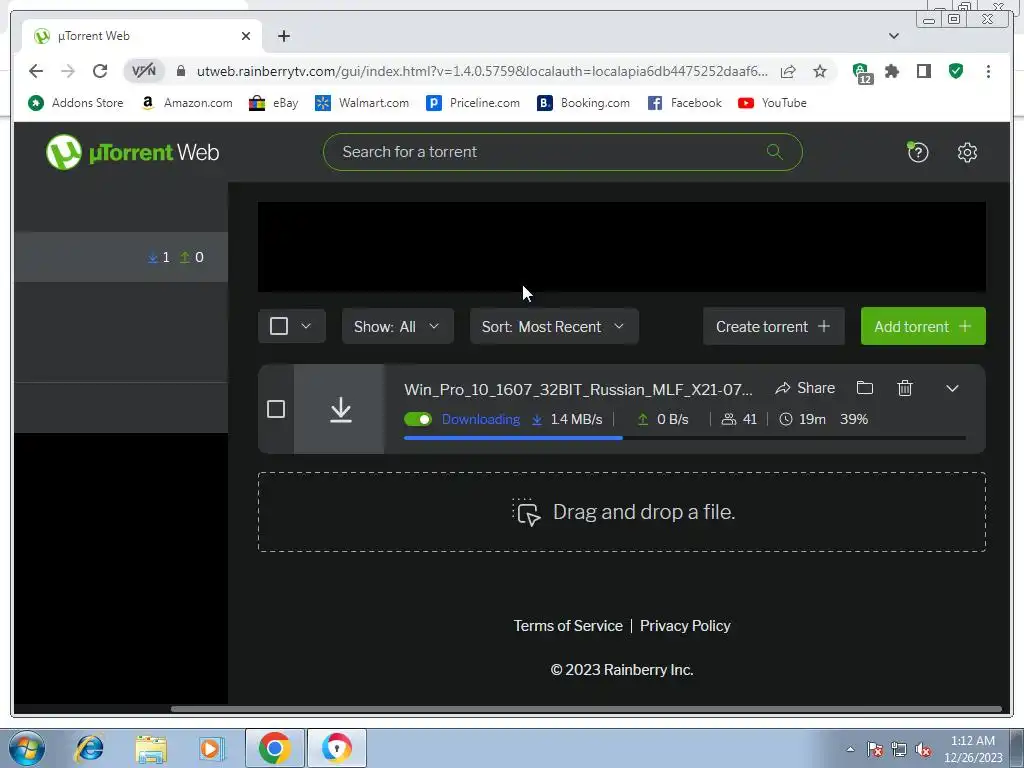
Task: Open Windows Start menu
Action: pyautogui.click(x=27, y=748)
